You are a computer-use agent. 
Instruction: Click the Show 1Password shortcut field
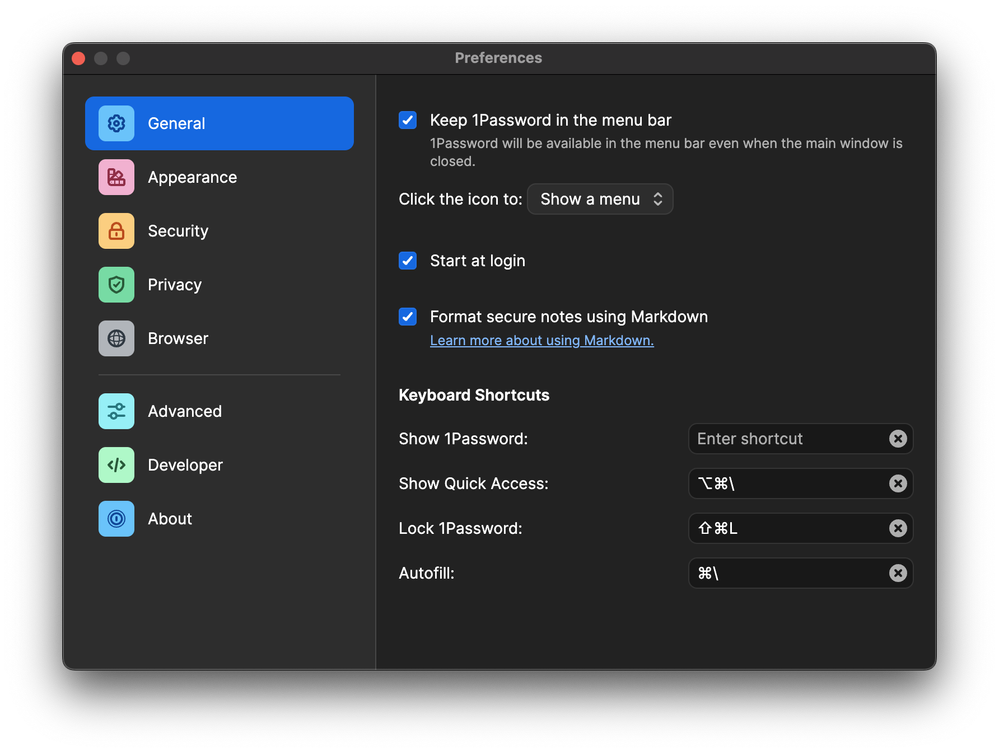click(x=785, y=439)
